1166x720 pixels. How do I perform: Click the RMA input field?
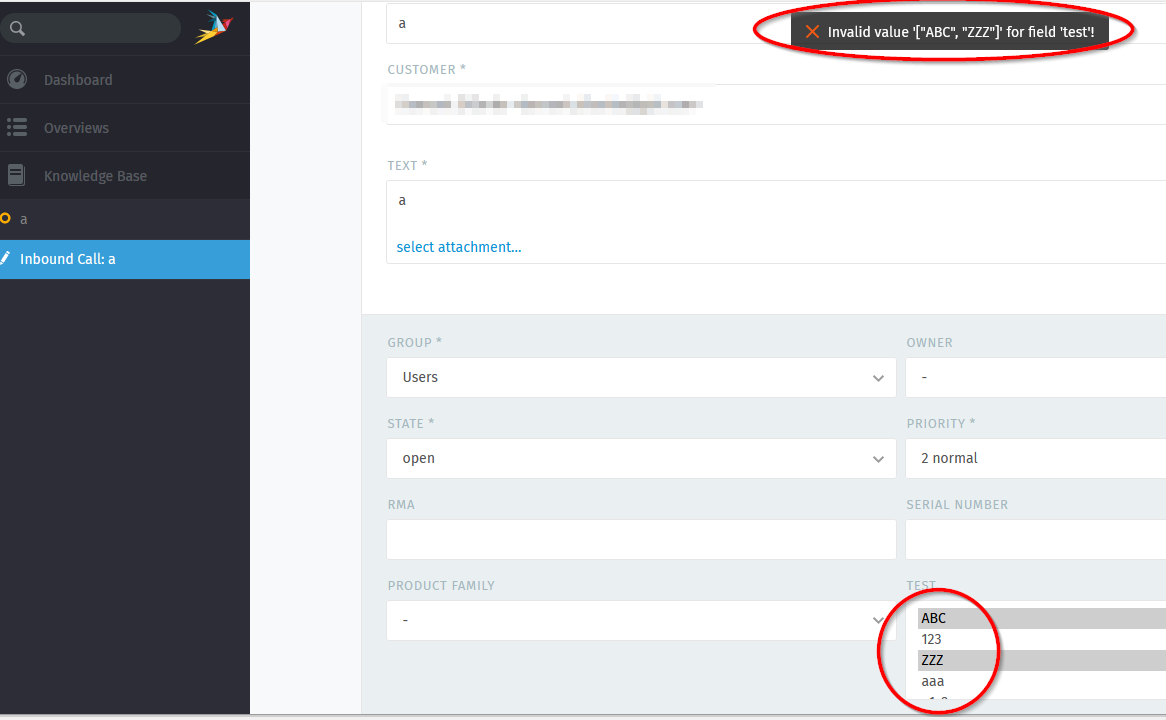[x=641, y=539]
